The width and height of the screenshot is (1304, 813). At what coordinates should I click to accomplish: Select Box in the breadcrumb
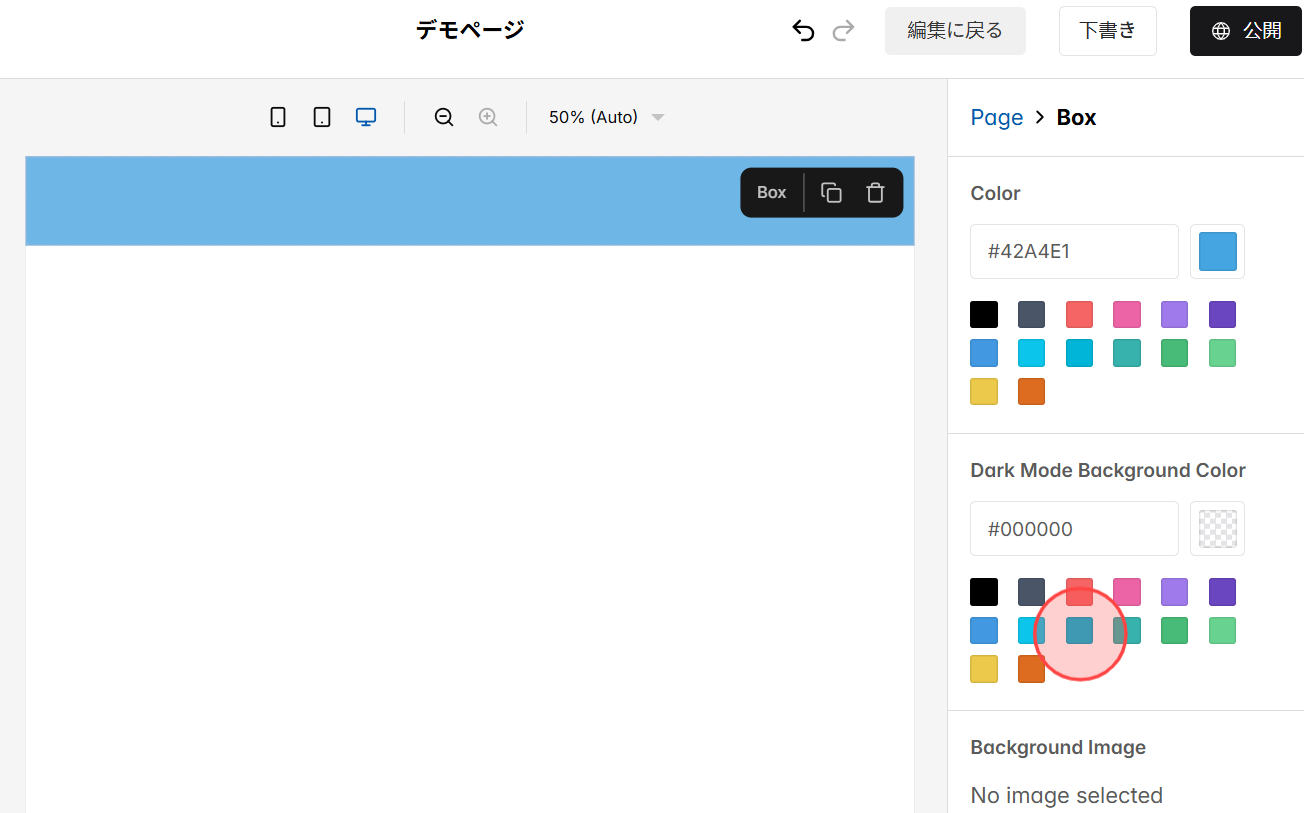(x=1076, y=117)
